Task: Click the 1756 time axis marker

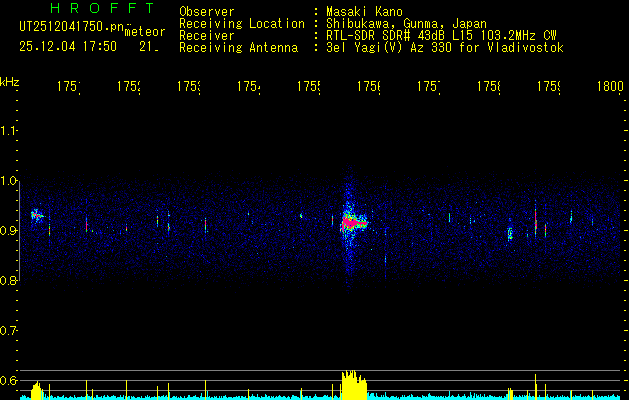Action: click(x=369, y=86)
